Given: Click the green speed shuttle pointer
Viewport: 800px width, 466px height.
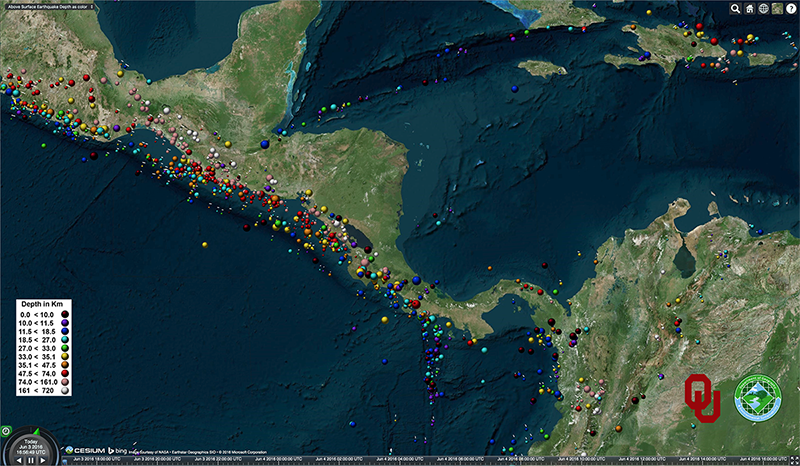Looking at the screenshot, I should (x=37, y=432).
